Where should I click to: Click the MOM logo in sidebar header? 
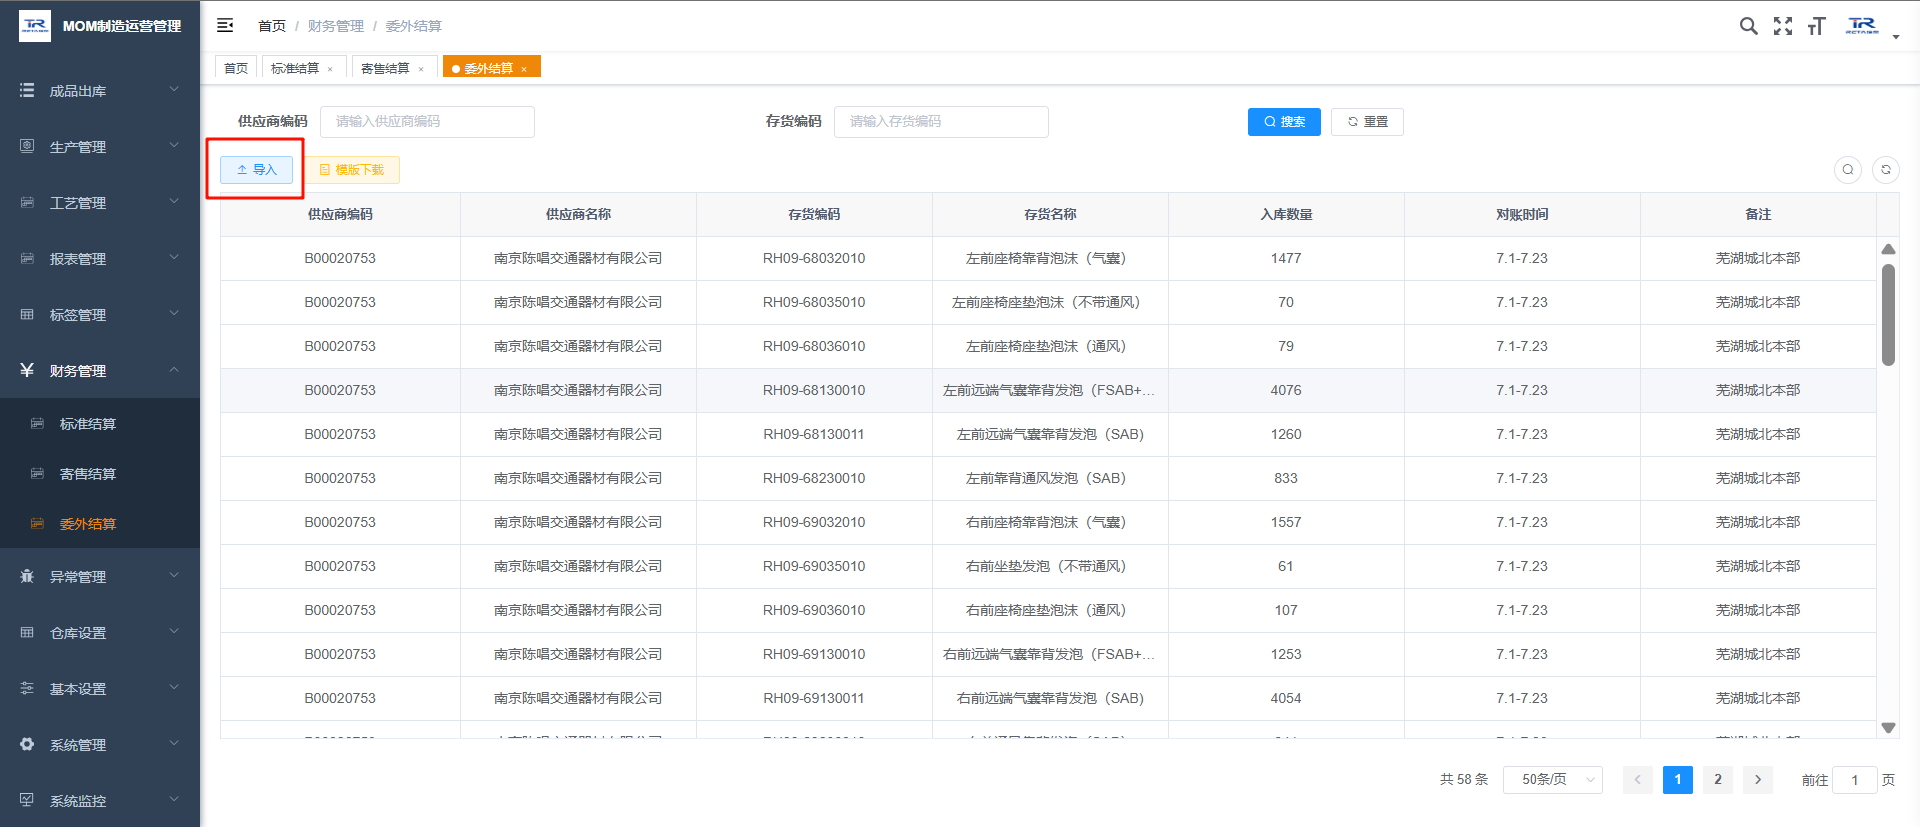point(35,26)
